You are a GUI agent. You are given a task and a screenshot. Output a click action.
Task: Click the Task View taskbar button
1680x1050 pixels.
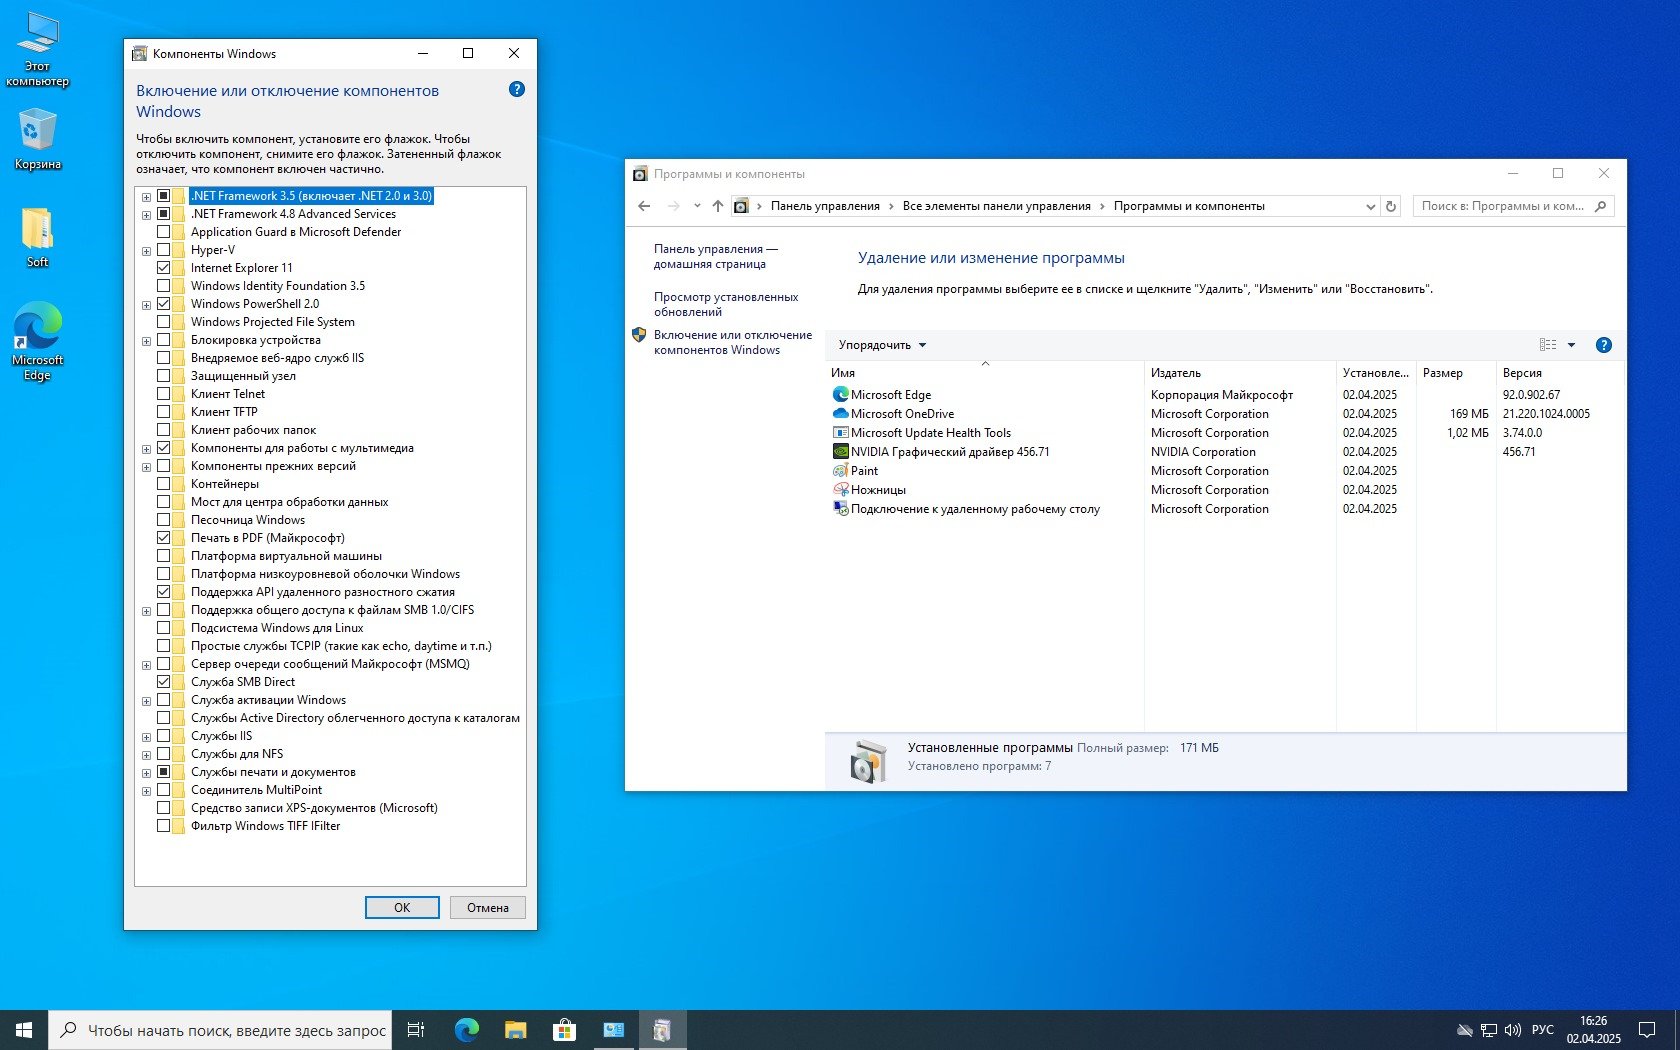tap(416, 1030)
